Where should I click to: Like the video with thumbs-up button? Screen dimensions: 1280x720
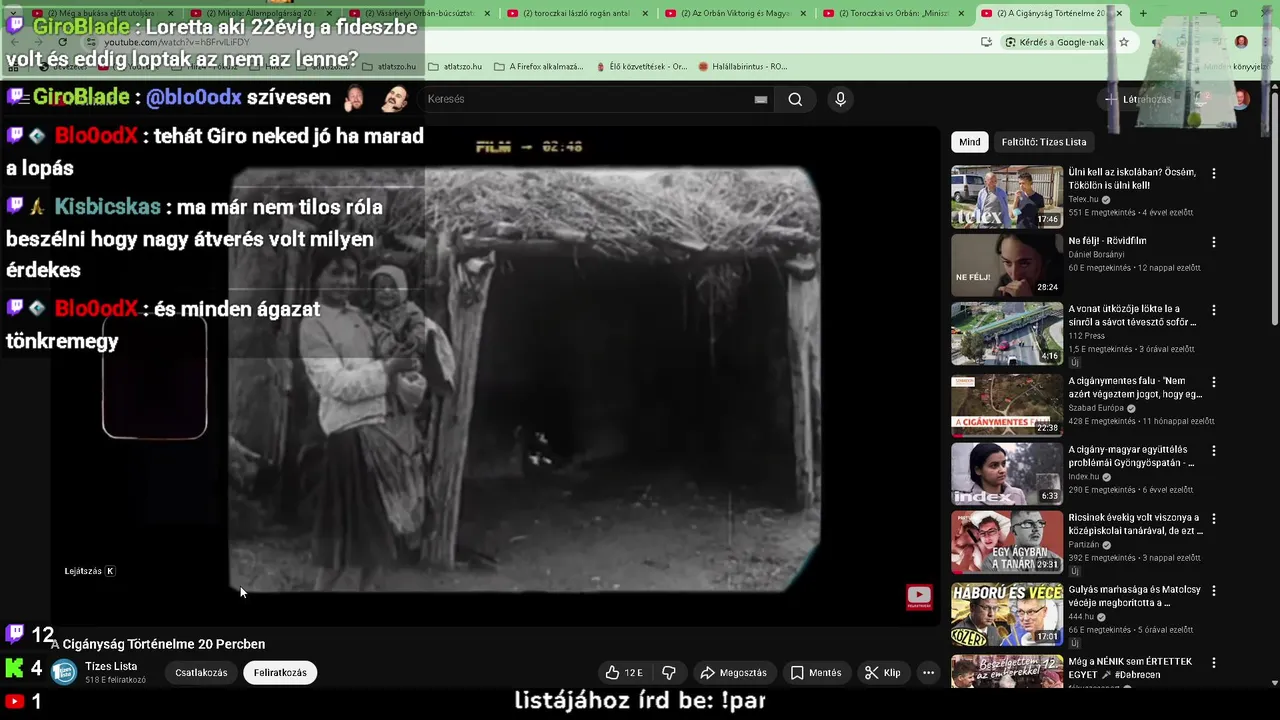tap(624, 673)
